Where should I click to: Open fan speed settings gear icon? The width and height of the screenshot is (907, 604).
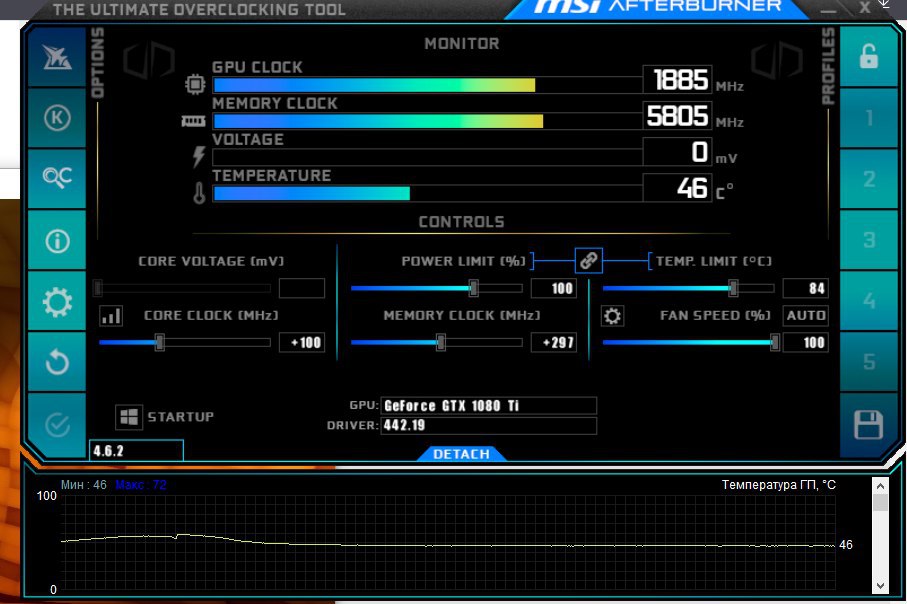click(612, 316)
